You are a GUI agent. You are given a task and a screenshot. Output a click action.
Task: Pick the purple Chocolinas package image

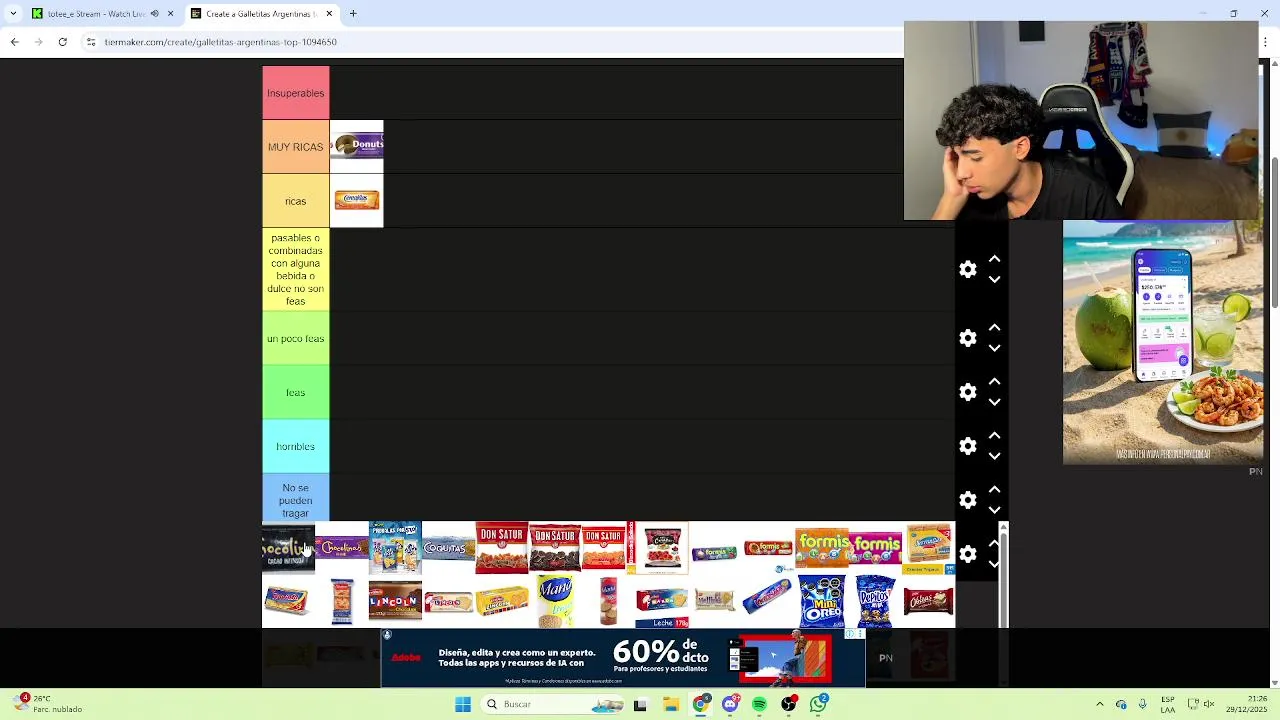[342, 548]
